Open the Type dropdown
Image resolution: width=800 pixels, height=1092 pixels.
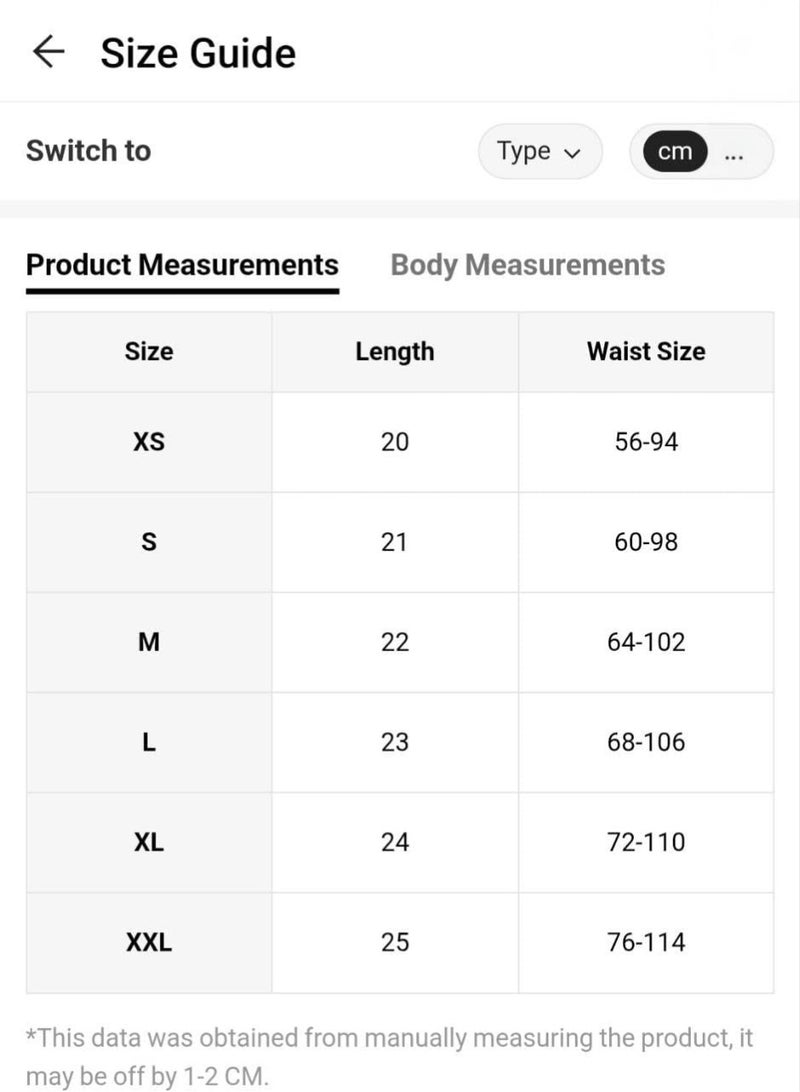(540, 151)
